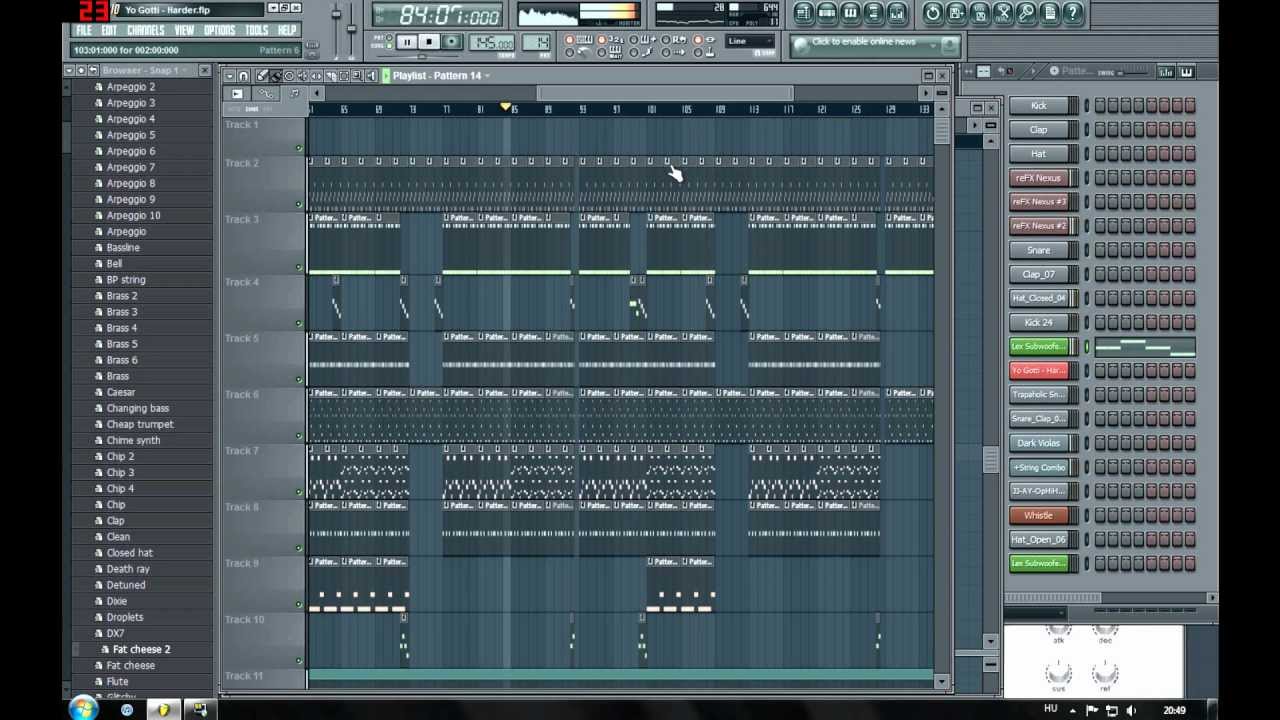Toggle the mute switch on Track 5
The image size is (1280, 720).
click(x=298, y=379)
